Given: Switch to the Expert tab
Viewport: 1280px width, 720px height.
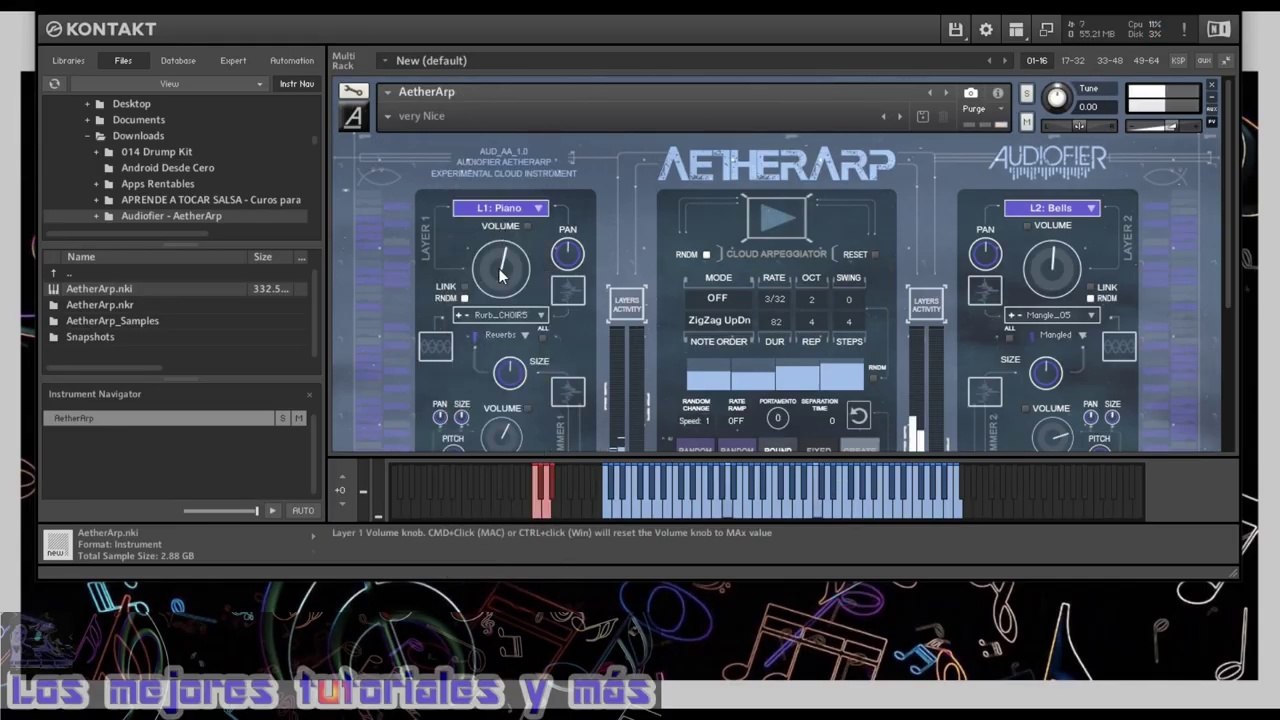Looking at the screenshot, I should pos(233,61).
